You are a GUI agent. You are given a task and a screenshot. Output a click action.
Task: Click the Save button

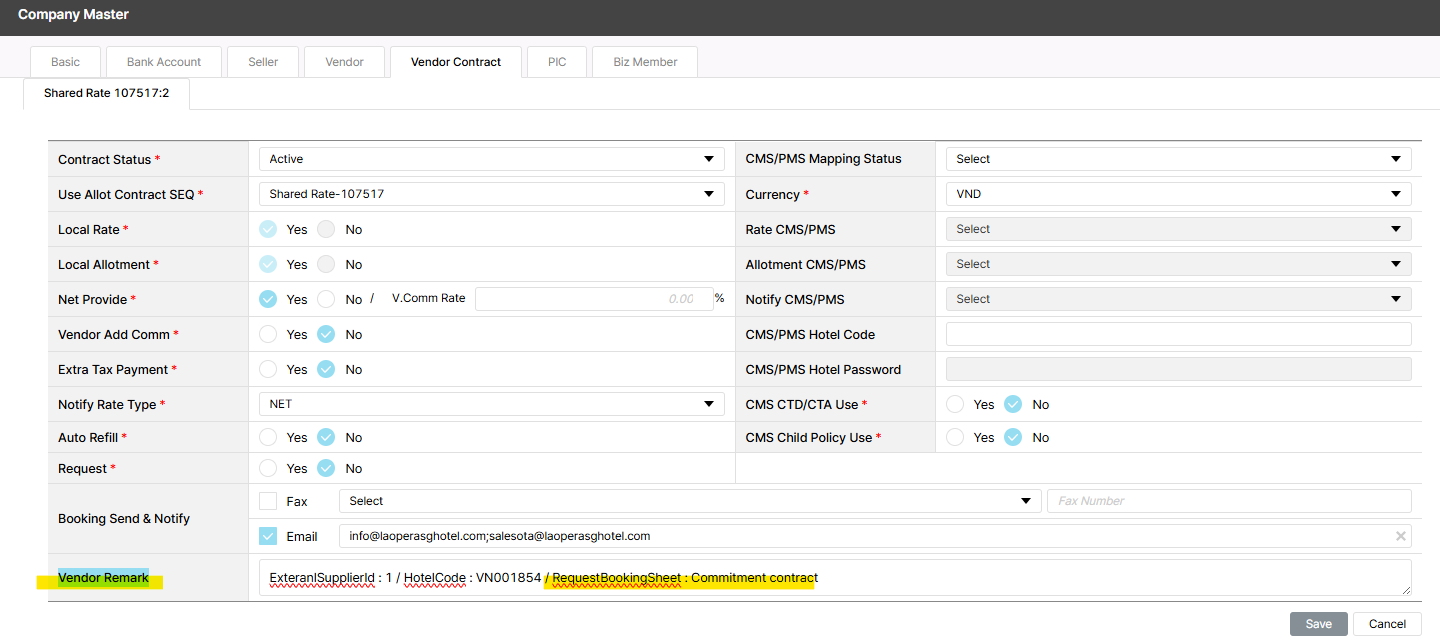[x=1318, y=624]
